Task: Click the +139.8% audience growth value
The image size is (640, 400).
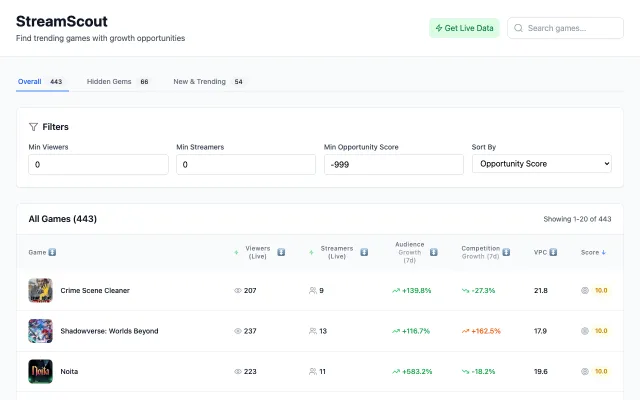Action: point(416,291)
